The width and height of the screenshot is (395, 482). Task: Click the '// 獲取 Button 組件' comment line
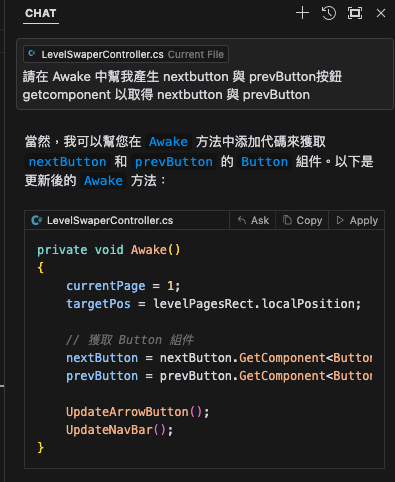coord(130,340)
